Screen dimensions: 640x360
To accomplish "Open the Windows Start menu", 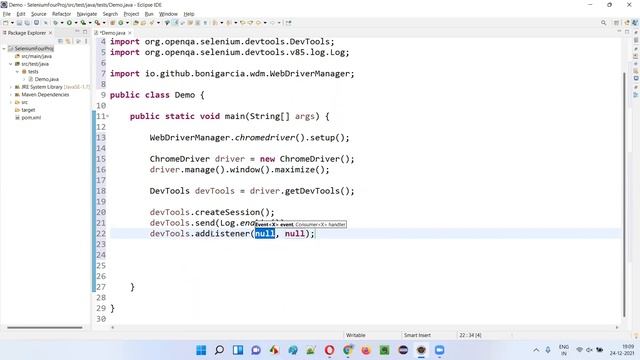I will coord(201,350).
